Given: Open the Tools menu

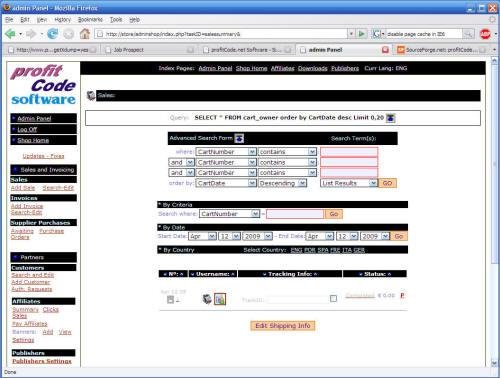Looking at the screenshot, I should (116, 20).
